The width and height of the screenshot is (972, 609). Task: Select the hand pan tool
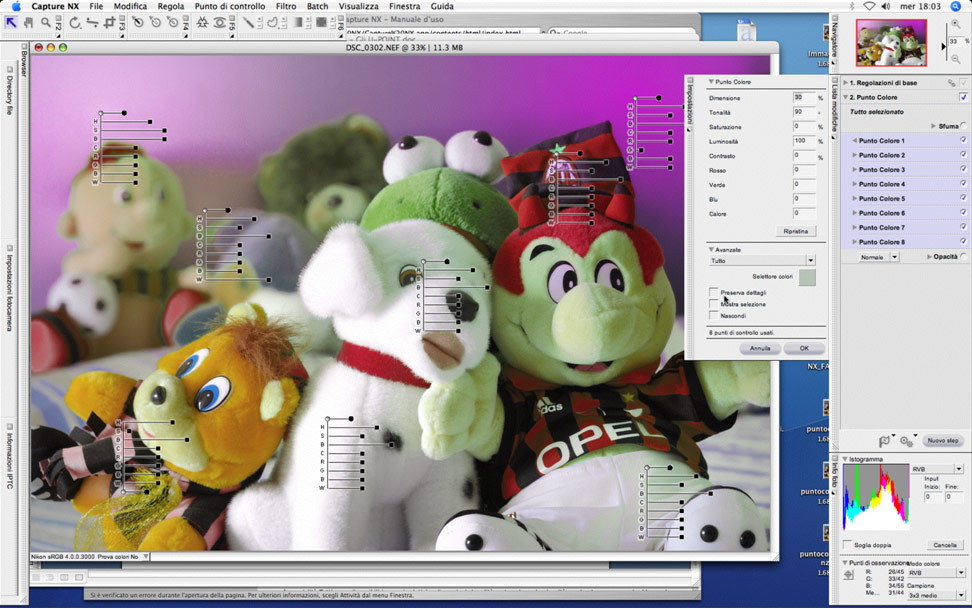coord(29,23)
